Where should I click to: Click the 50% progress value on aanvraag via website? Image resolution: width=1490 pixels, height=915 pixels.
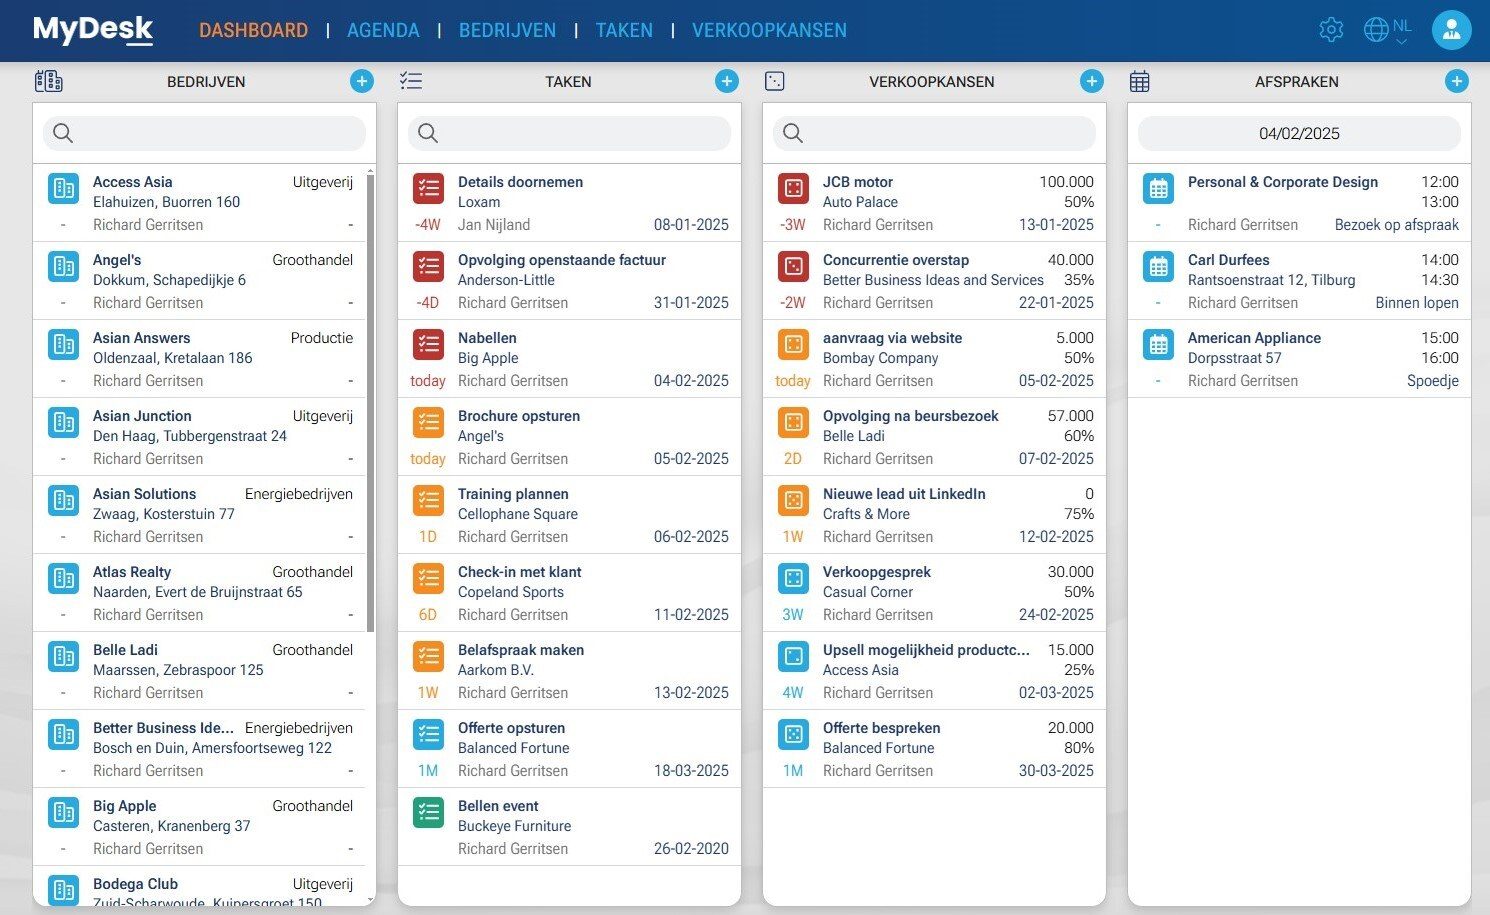[1080, 358]
